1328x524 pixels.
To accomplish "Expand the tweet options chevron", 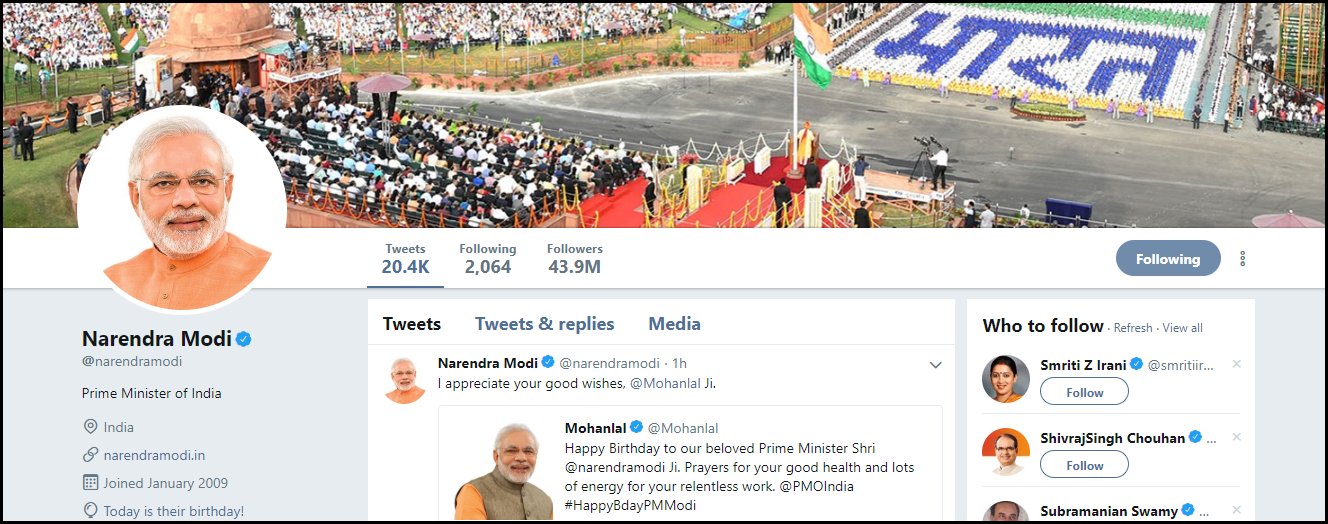I will click(936, 365).
